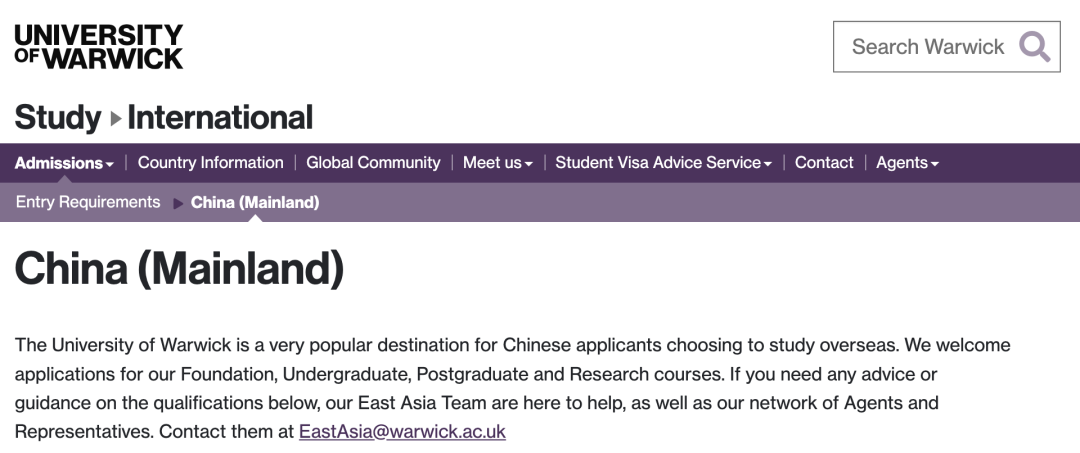Click the Admissions caret arrow
Viewport: 1080px width, 453px height.
tap(110, 164)
